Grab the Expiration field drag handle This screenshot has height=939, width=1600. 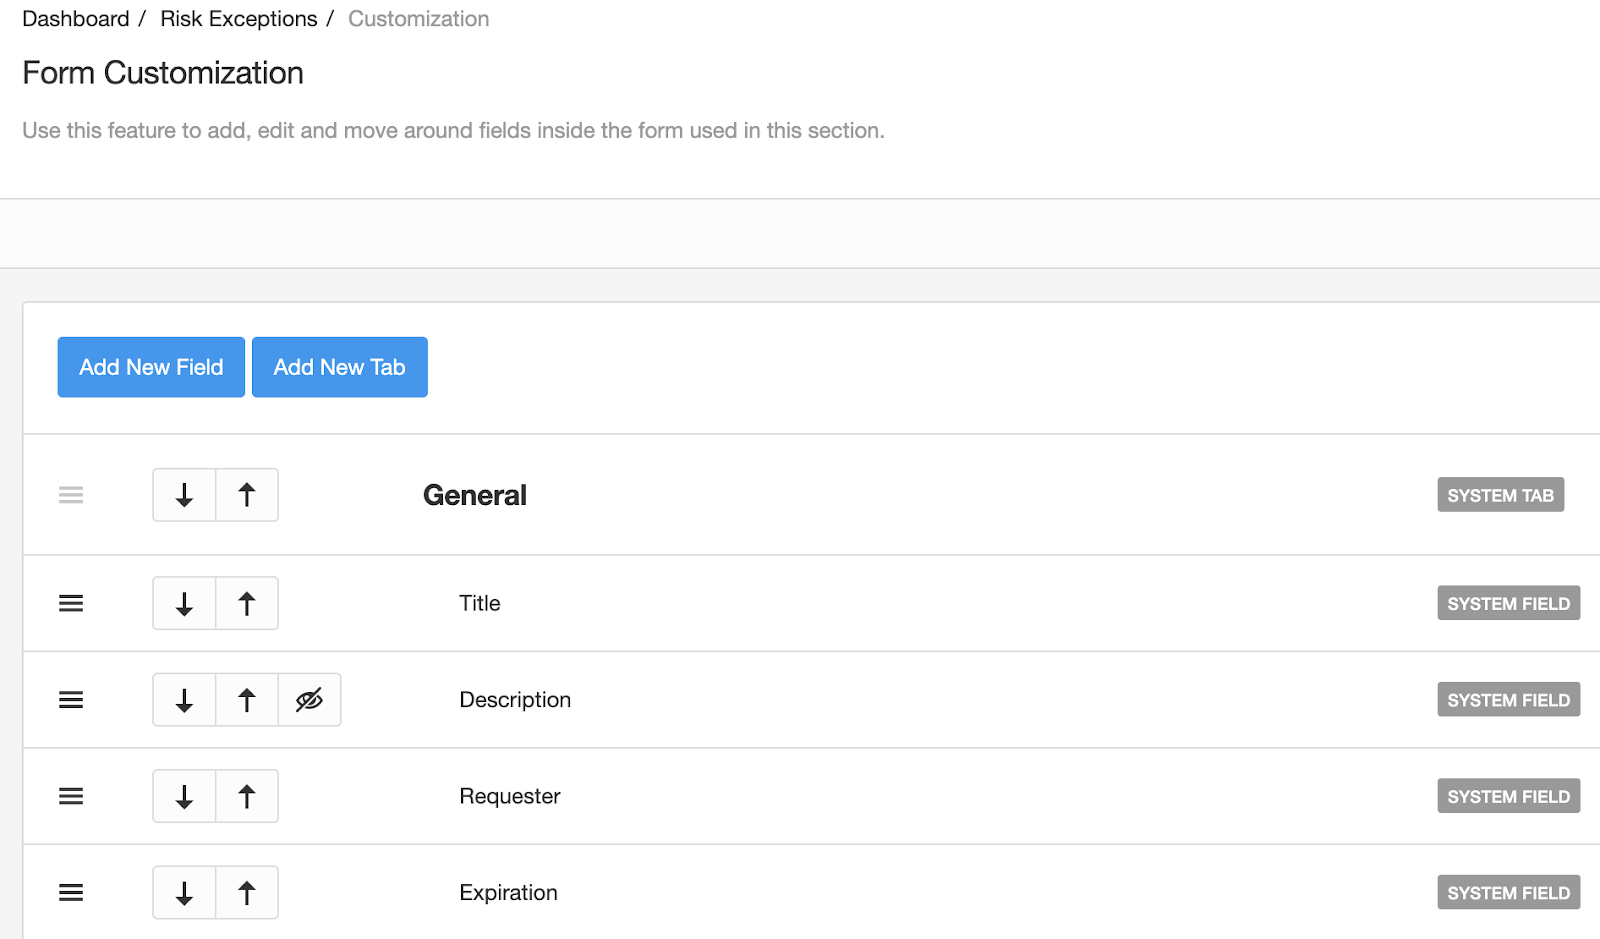(x=71, y=893)
